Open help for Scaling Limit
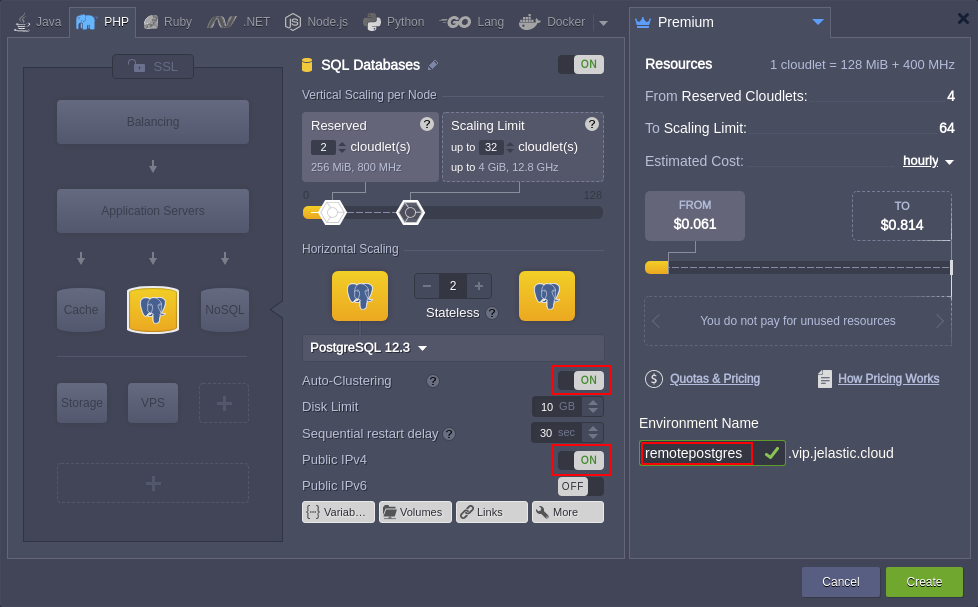The height and width of the screenshot is (607, 978). [592, 124]
